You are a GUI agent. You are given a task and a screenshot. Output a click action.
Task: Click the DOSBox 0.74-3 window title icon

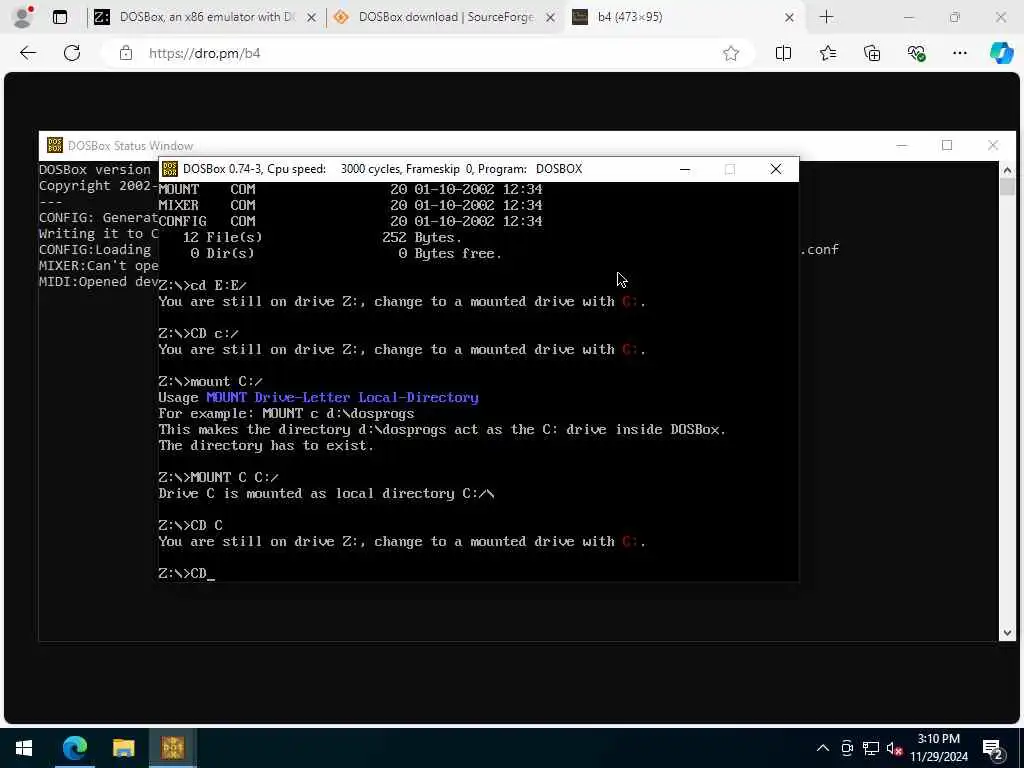point(170,169)
